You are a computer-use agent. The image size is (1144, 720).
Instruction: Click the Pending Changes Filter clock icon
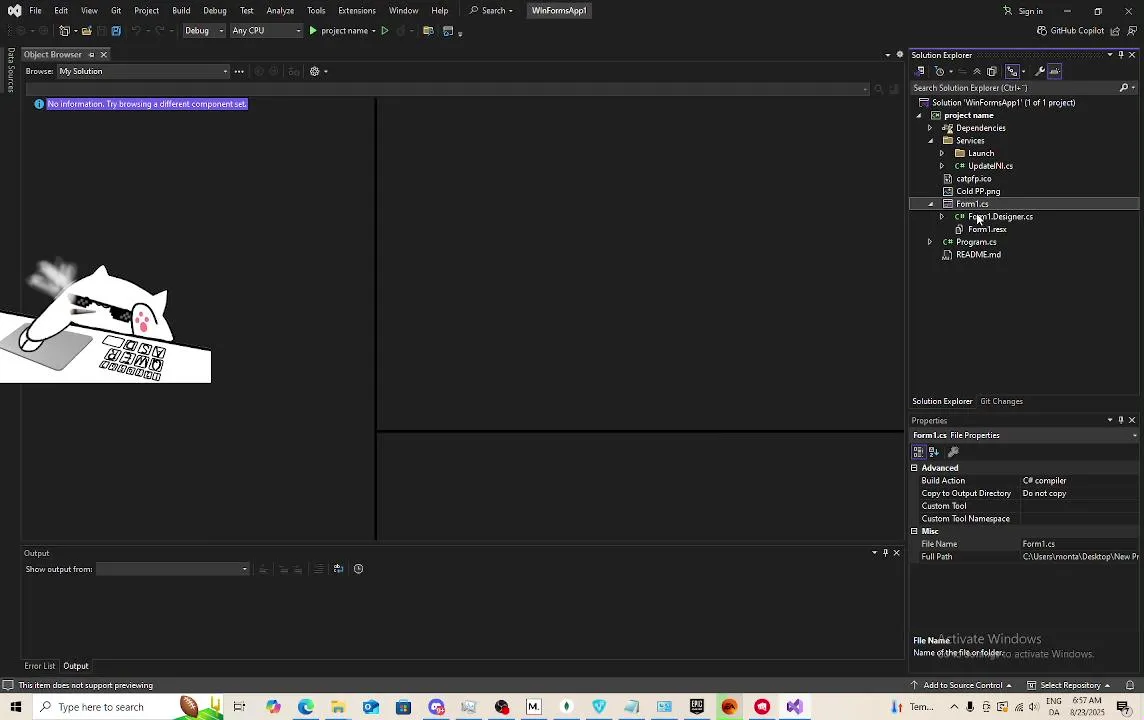[x=940, y=71]
